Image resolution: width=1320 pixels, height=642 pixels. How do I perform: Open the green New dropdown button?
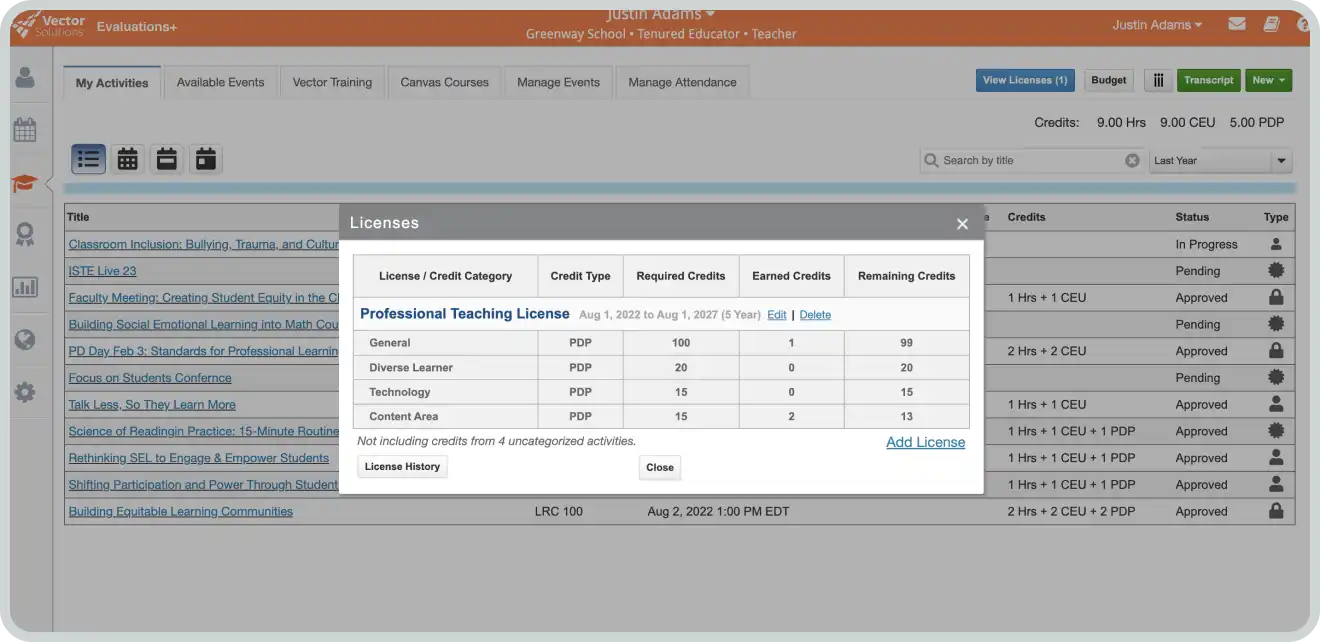[1268, 81]
